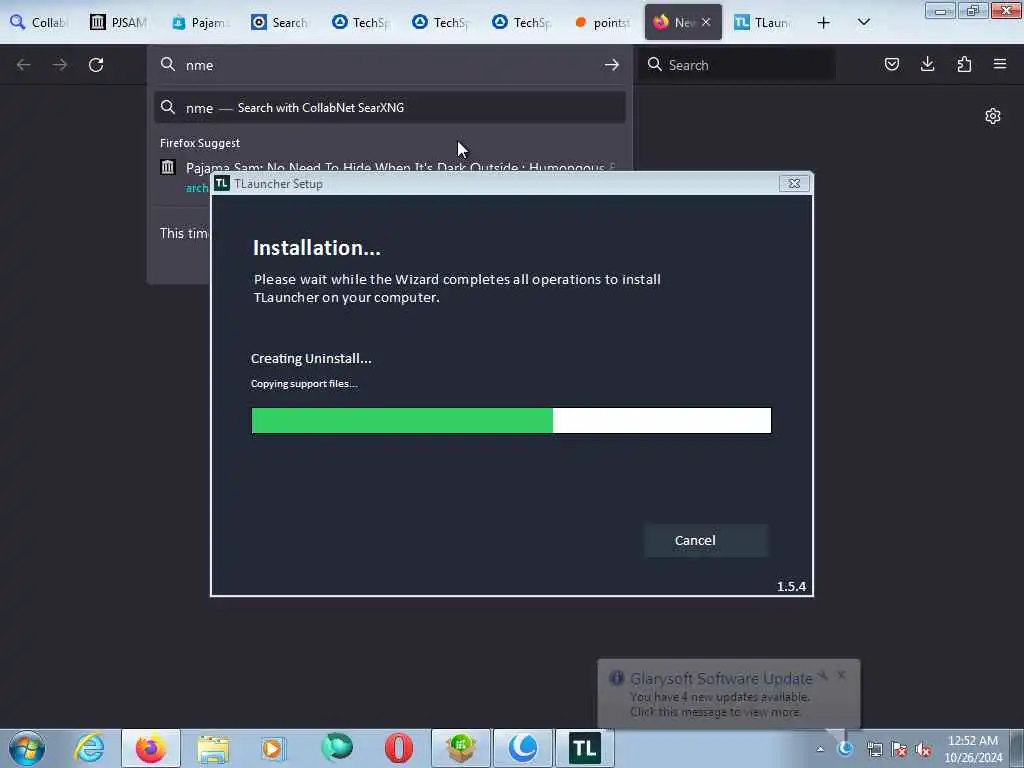Reload the current page

96,65
